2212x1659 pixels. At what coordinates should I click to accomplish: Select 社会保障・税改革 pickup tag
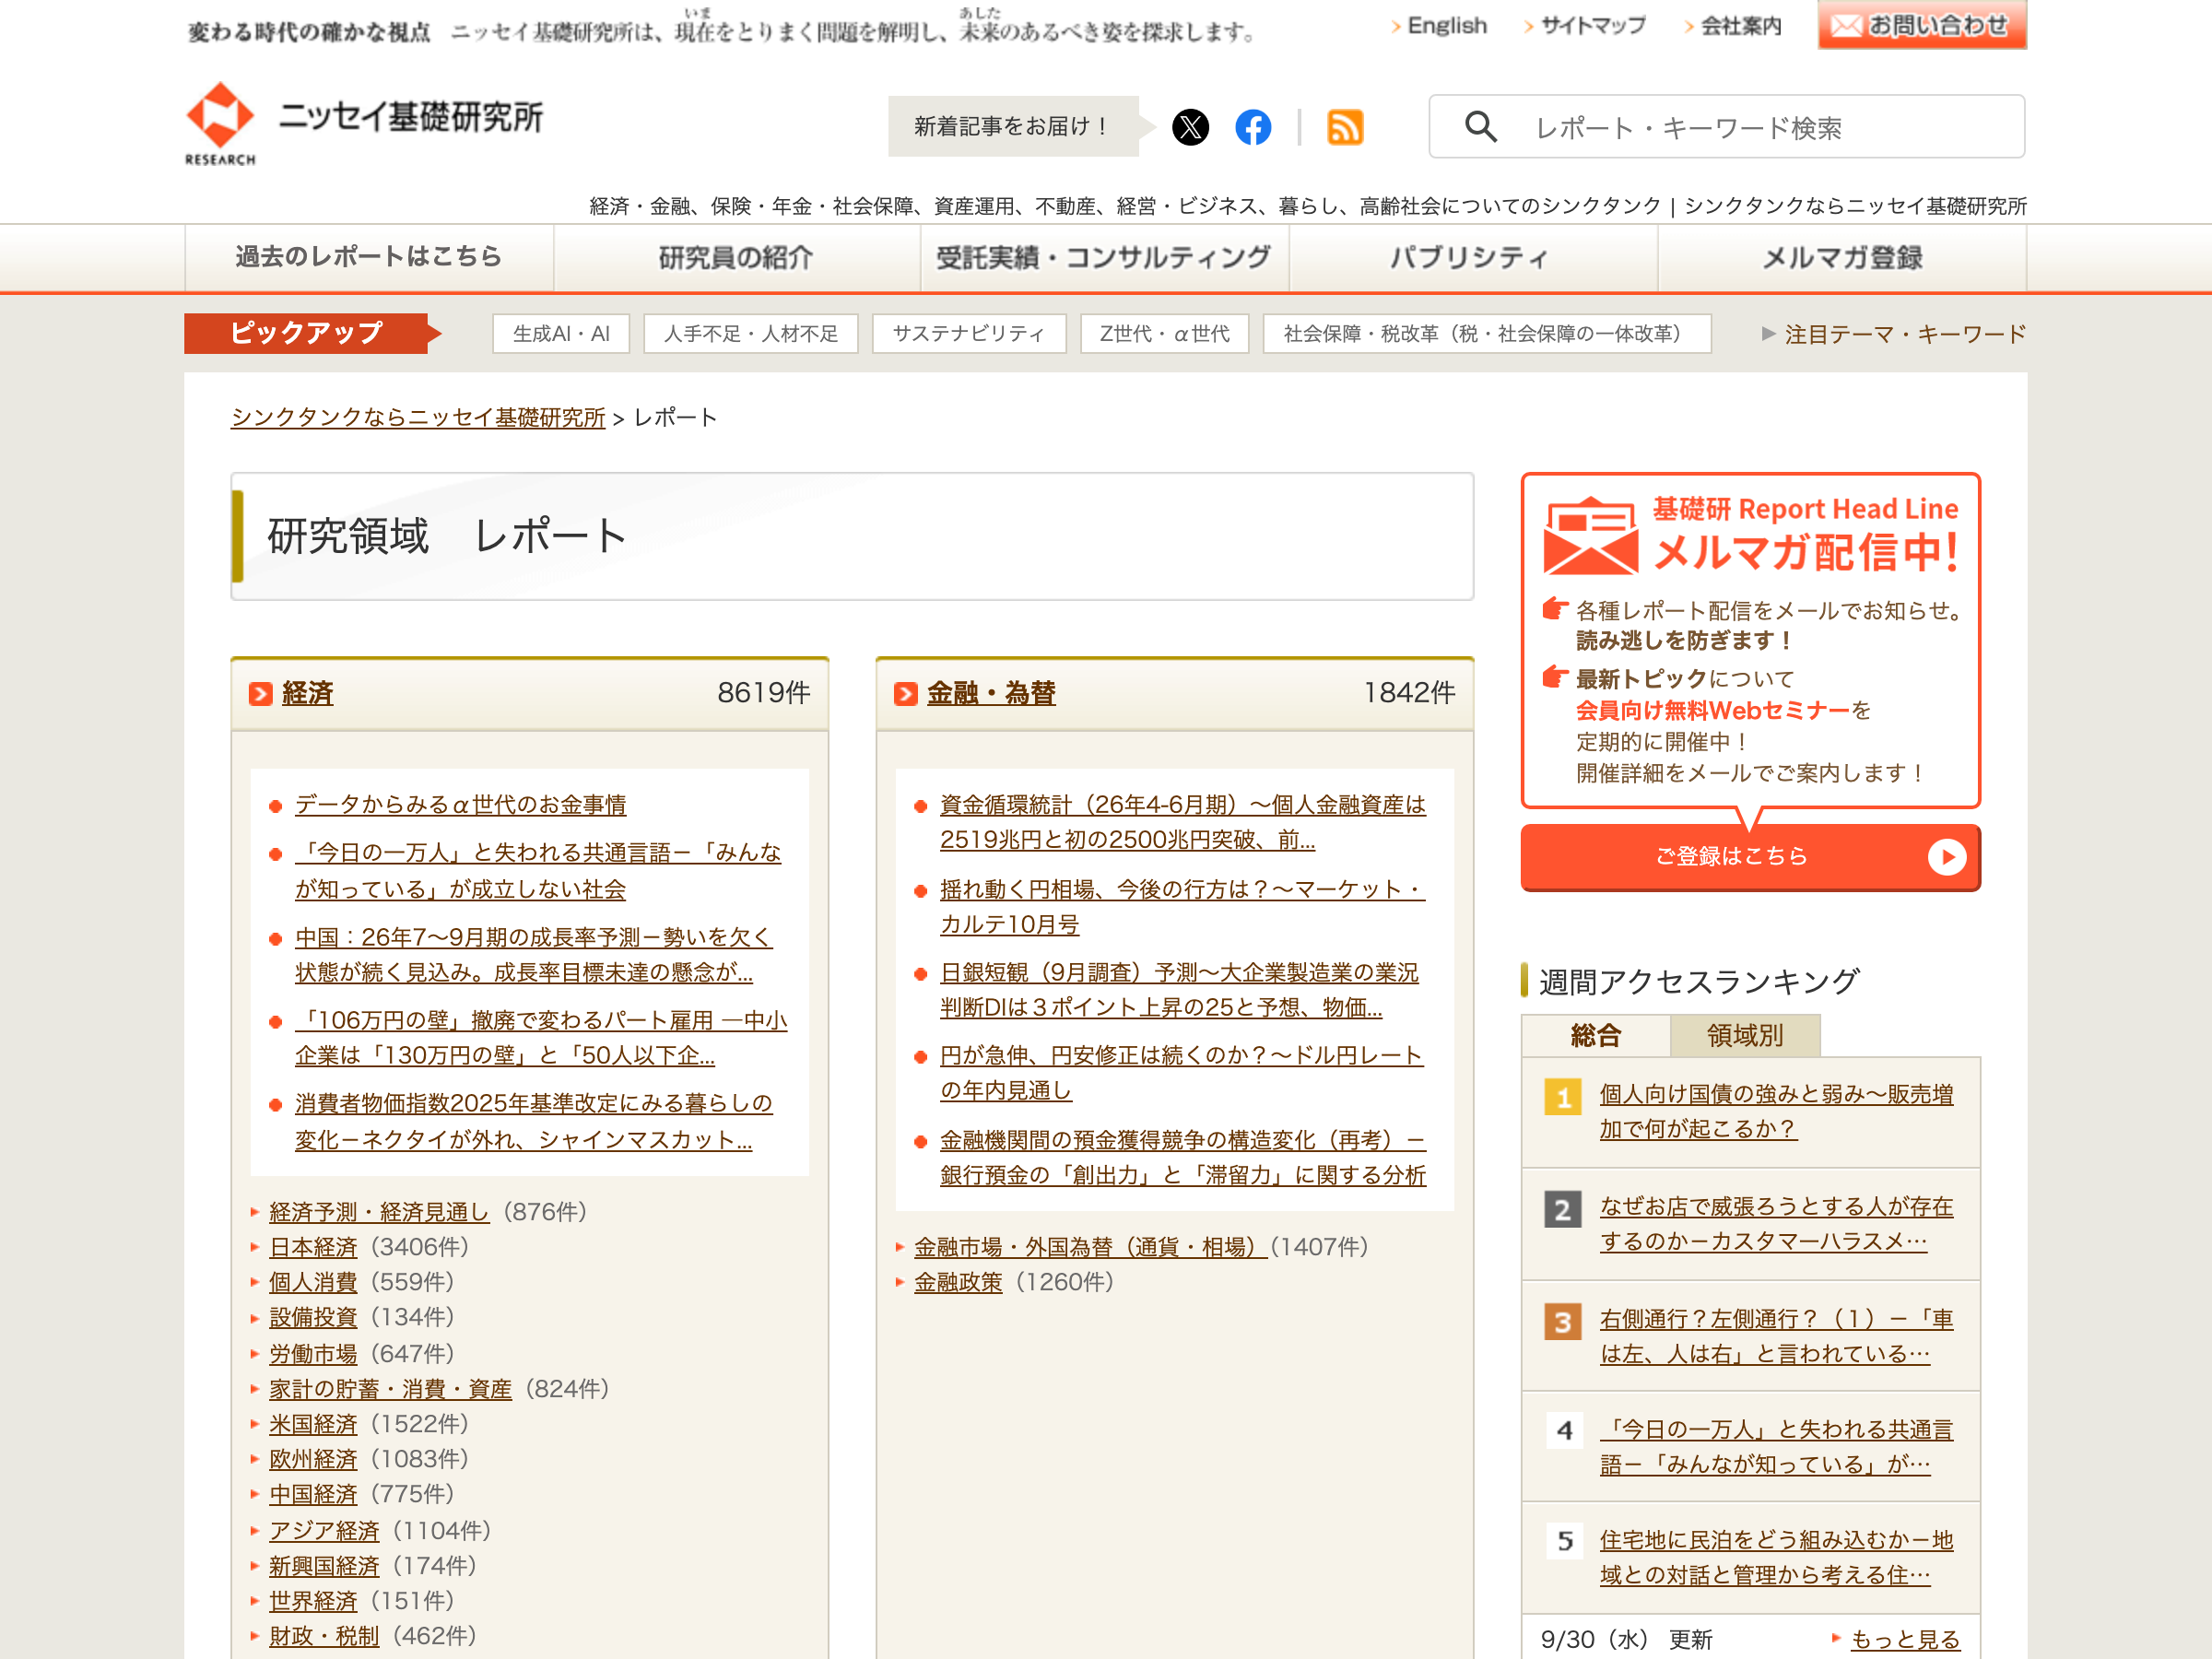tap(1487, 334)
